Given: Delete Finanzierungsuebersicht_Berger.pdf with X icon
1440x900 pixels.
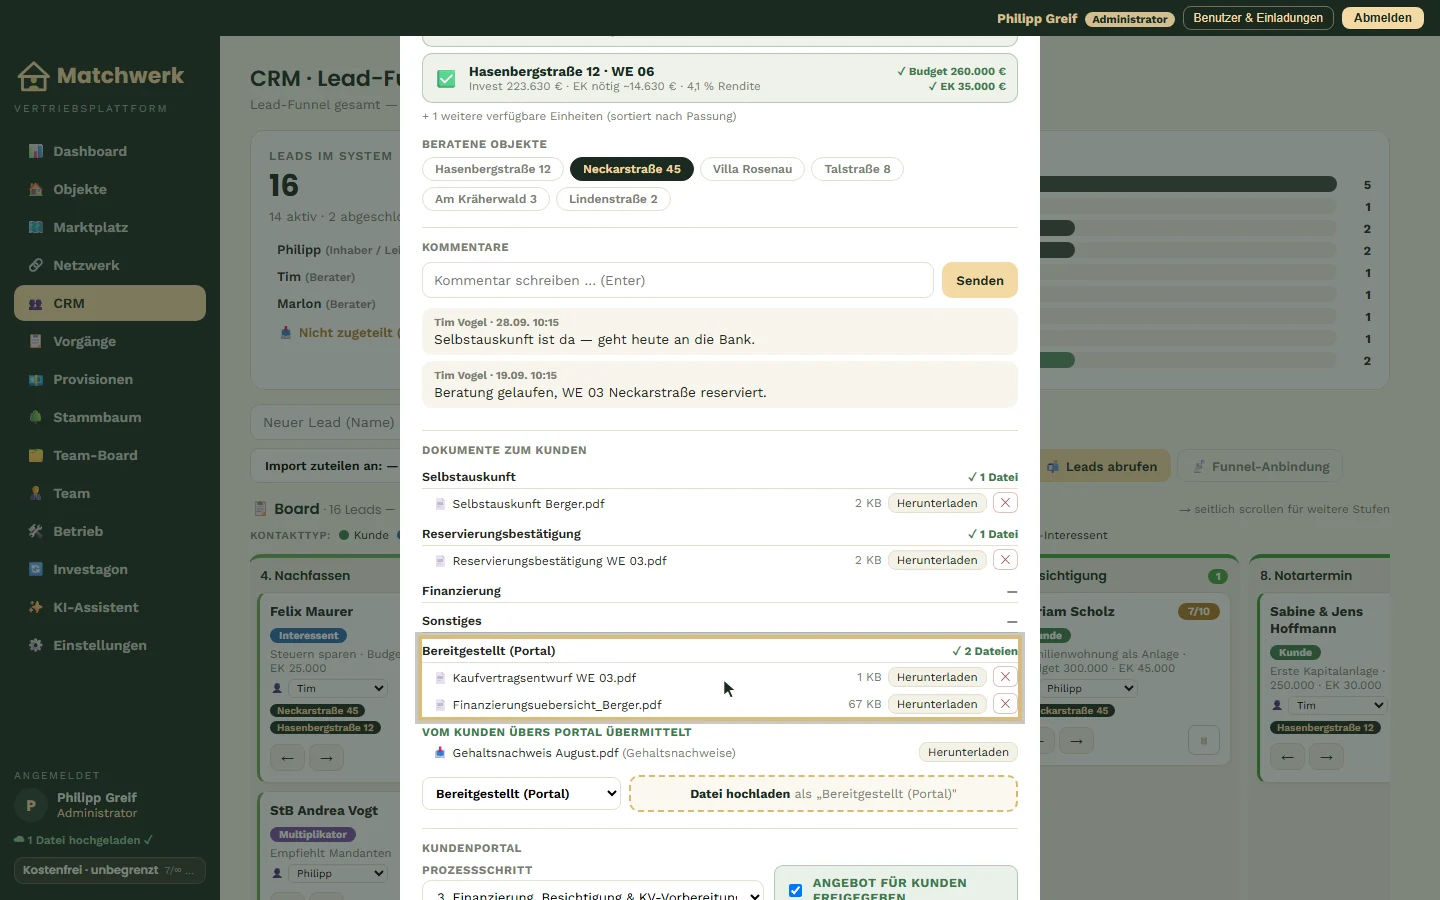Looking at the screenshot, I should (1005, 704).
